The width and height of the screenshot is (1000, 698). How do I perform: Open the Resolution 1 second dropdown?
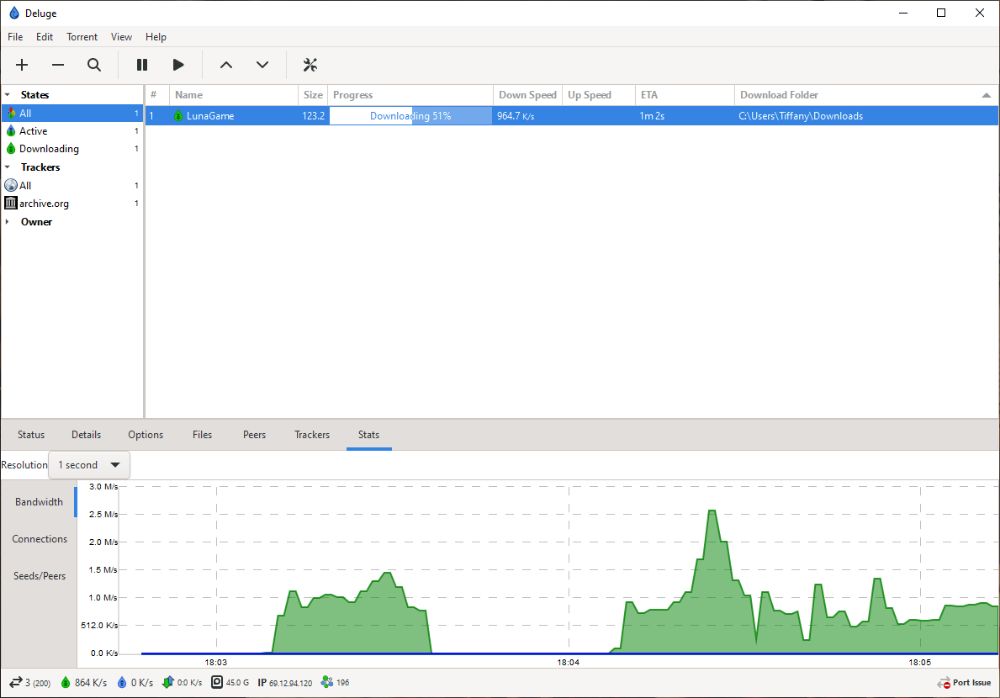click(89, 465)
